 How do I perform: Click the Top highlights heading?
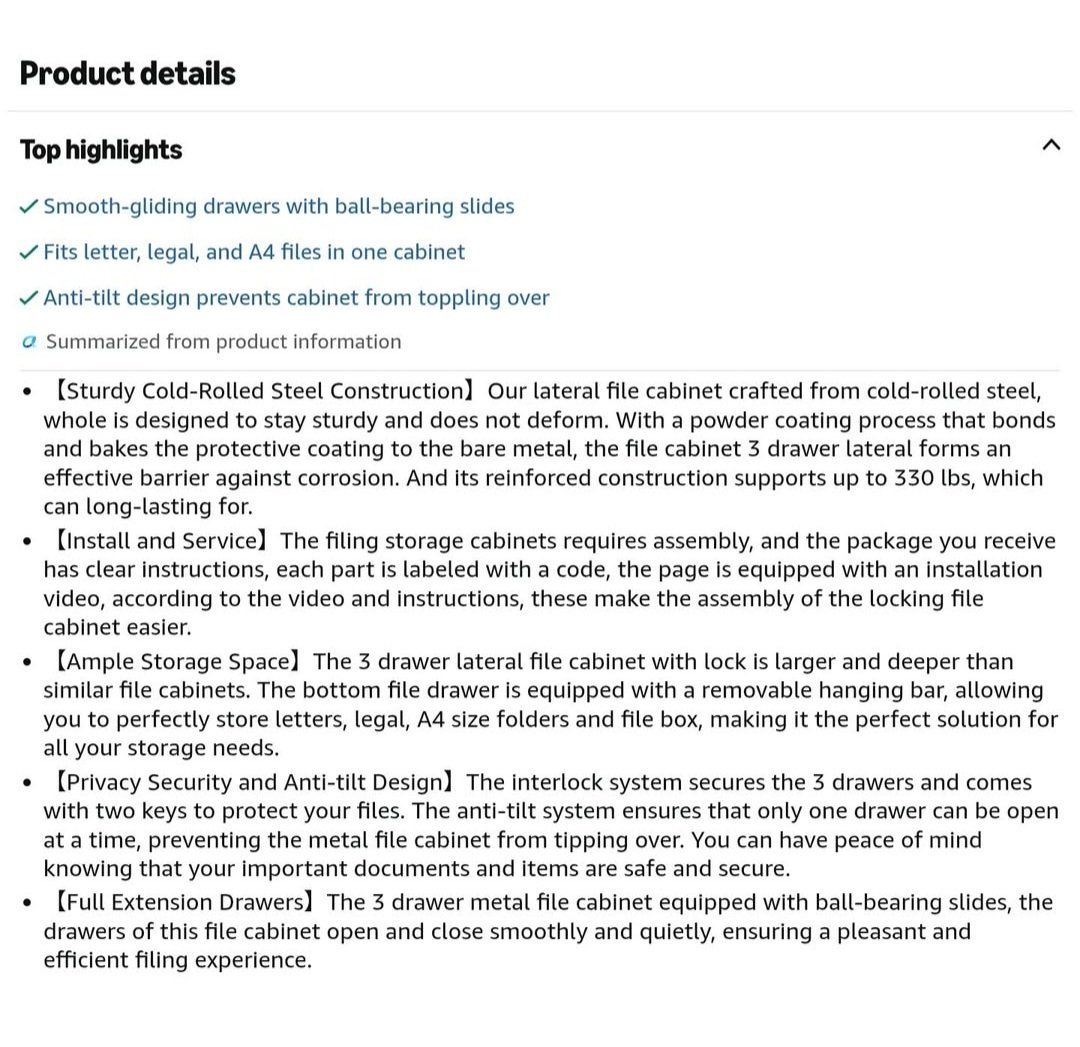(x=101, y=149)
